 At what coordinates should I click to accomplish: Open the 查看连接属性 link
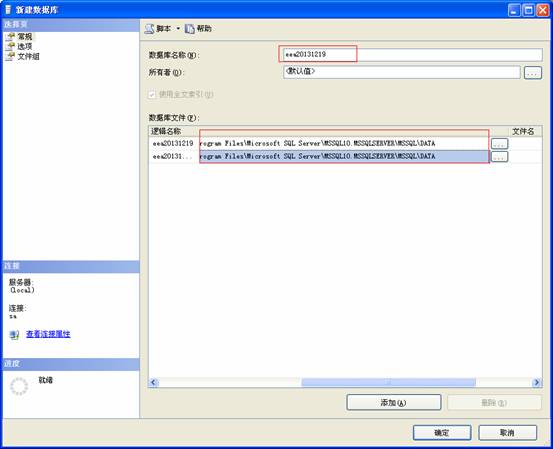point(48,334)
